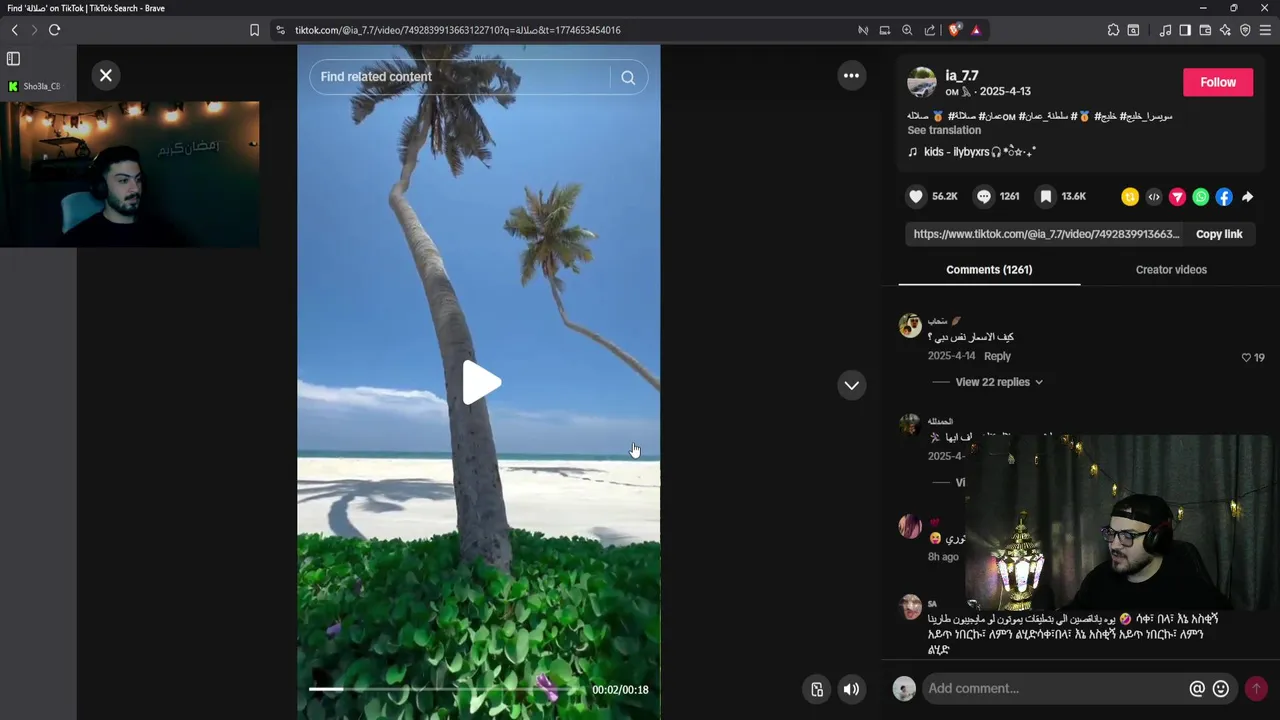Follow the ia_7.7 account
This screenshot has height=720, width=1280.
(1218, 83)
